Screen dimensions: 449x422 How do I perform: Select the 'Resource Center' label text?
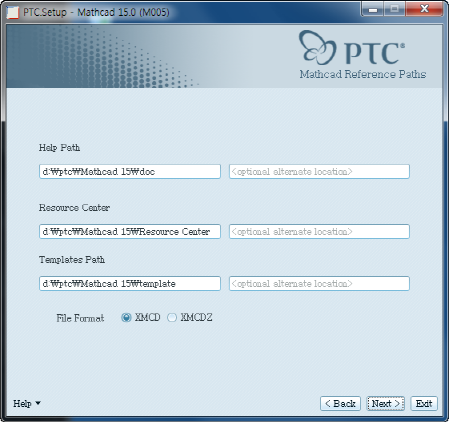(74, 208)
